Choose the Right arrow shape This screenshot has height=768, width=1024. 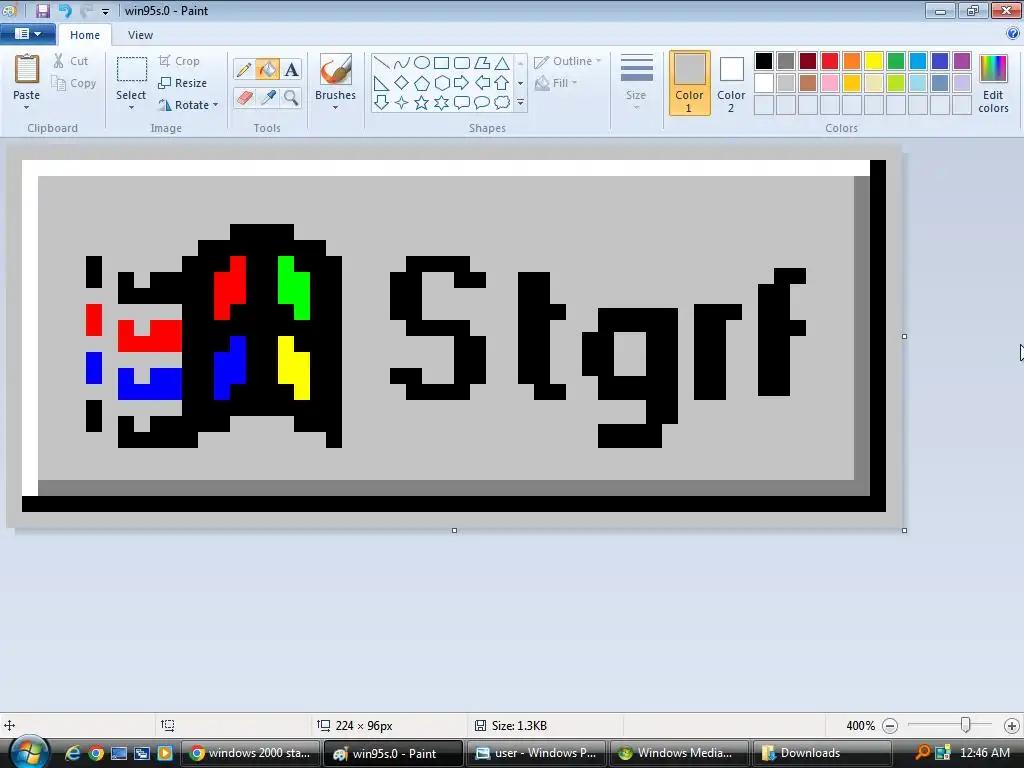tap(462, 83)
